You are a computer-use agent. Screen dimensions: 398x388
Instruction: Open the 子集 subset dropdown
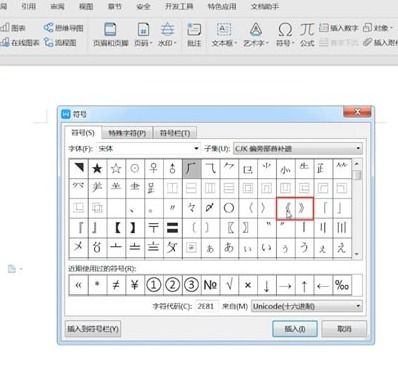pos(298,148)
